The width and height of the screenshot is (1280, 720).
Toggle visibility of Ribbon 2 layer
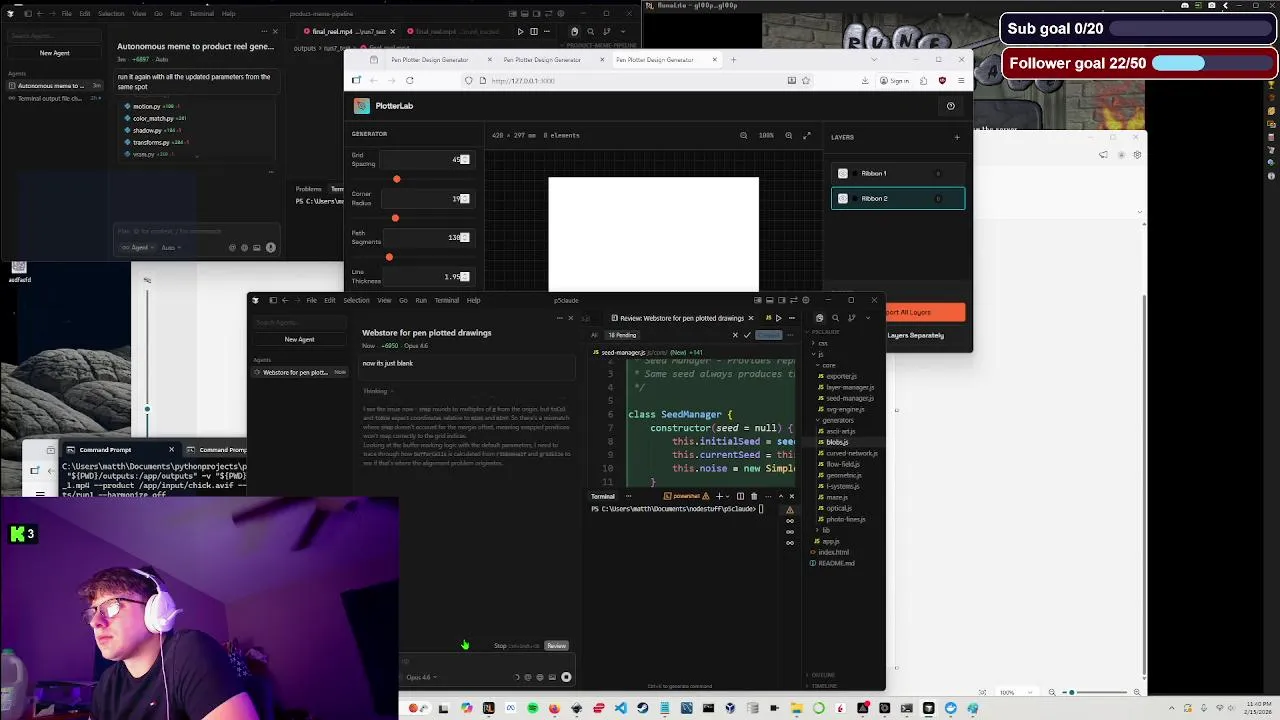tap(843, 198)
